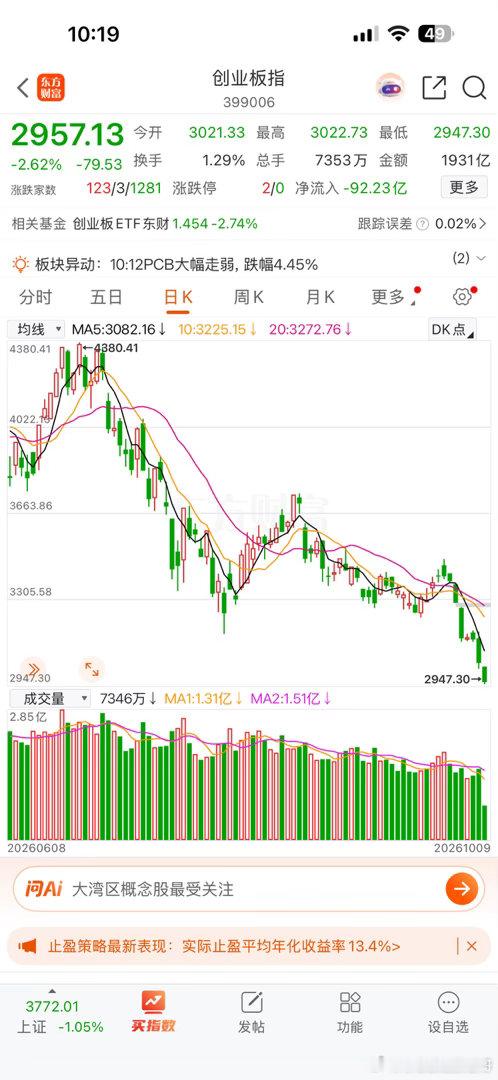Tap MA2:1.51亿 volume value
The width and height of the screenshot is (498, 1080).
[x=291, y=698]
